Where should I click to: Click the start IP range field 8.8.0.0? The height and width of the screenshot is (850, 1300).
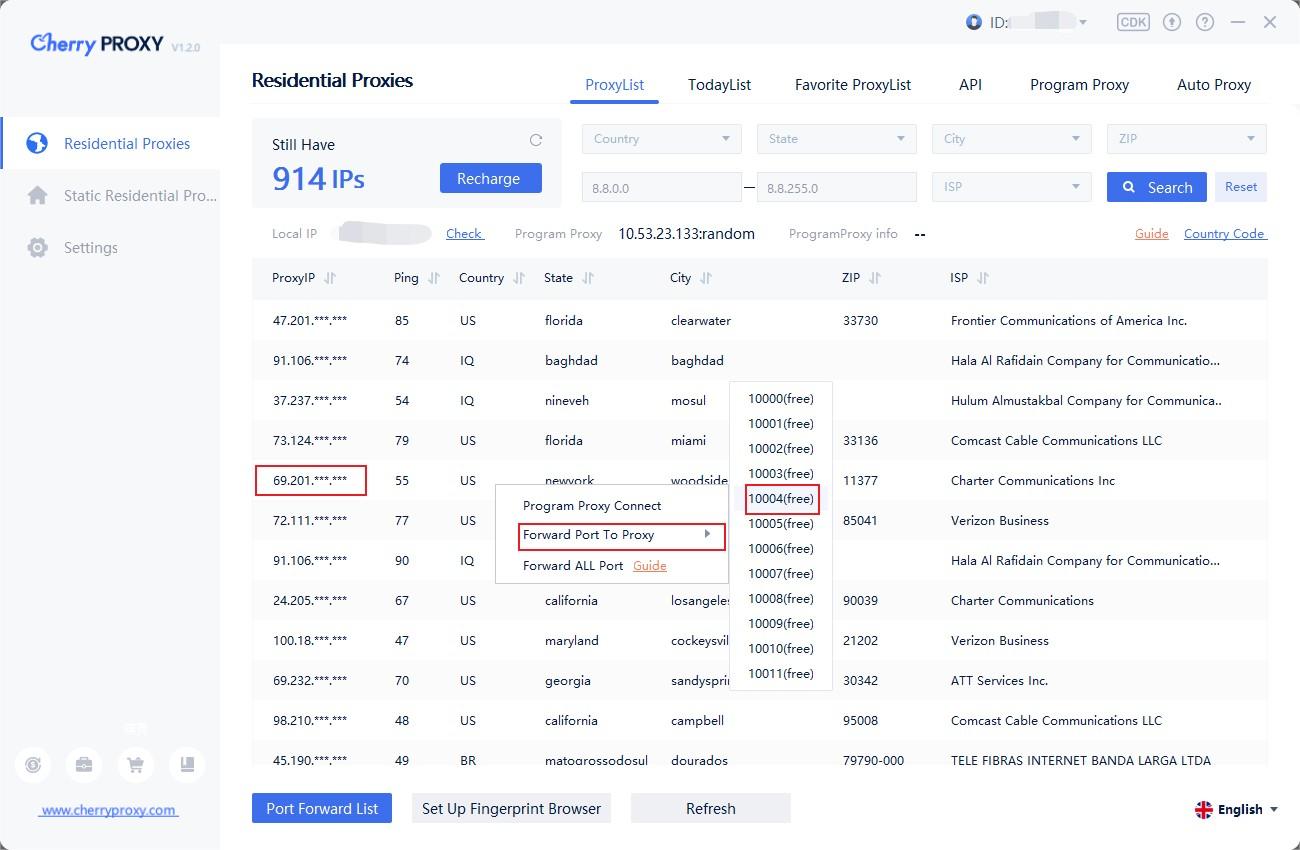(661, 187)
